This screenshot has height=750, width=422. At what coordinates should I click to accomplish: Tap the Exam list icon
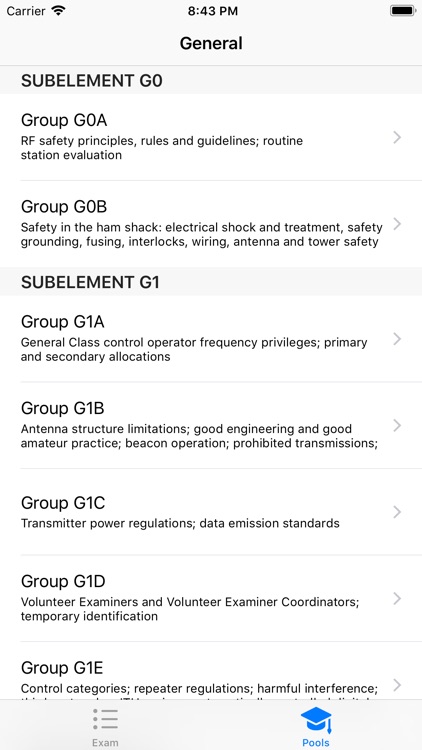coord(105,719)
